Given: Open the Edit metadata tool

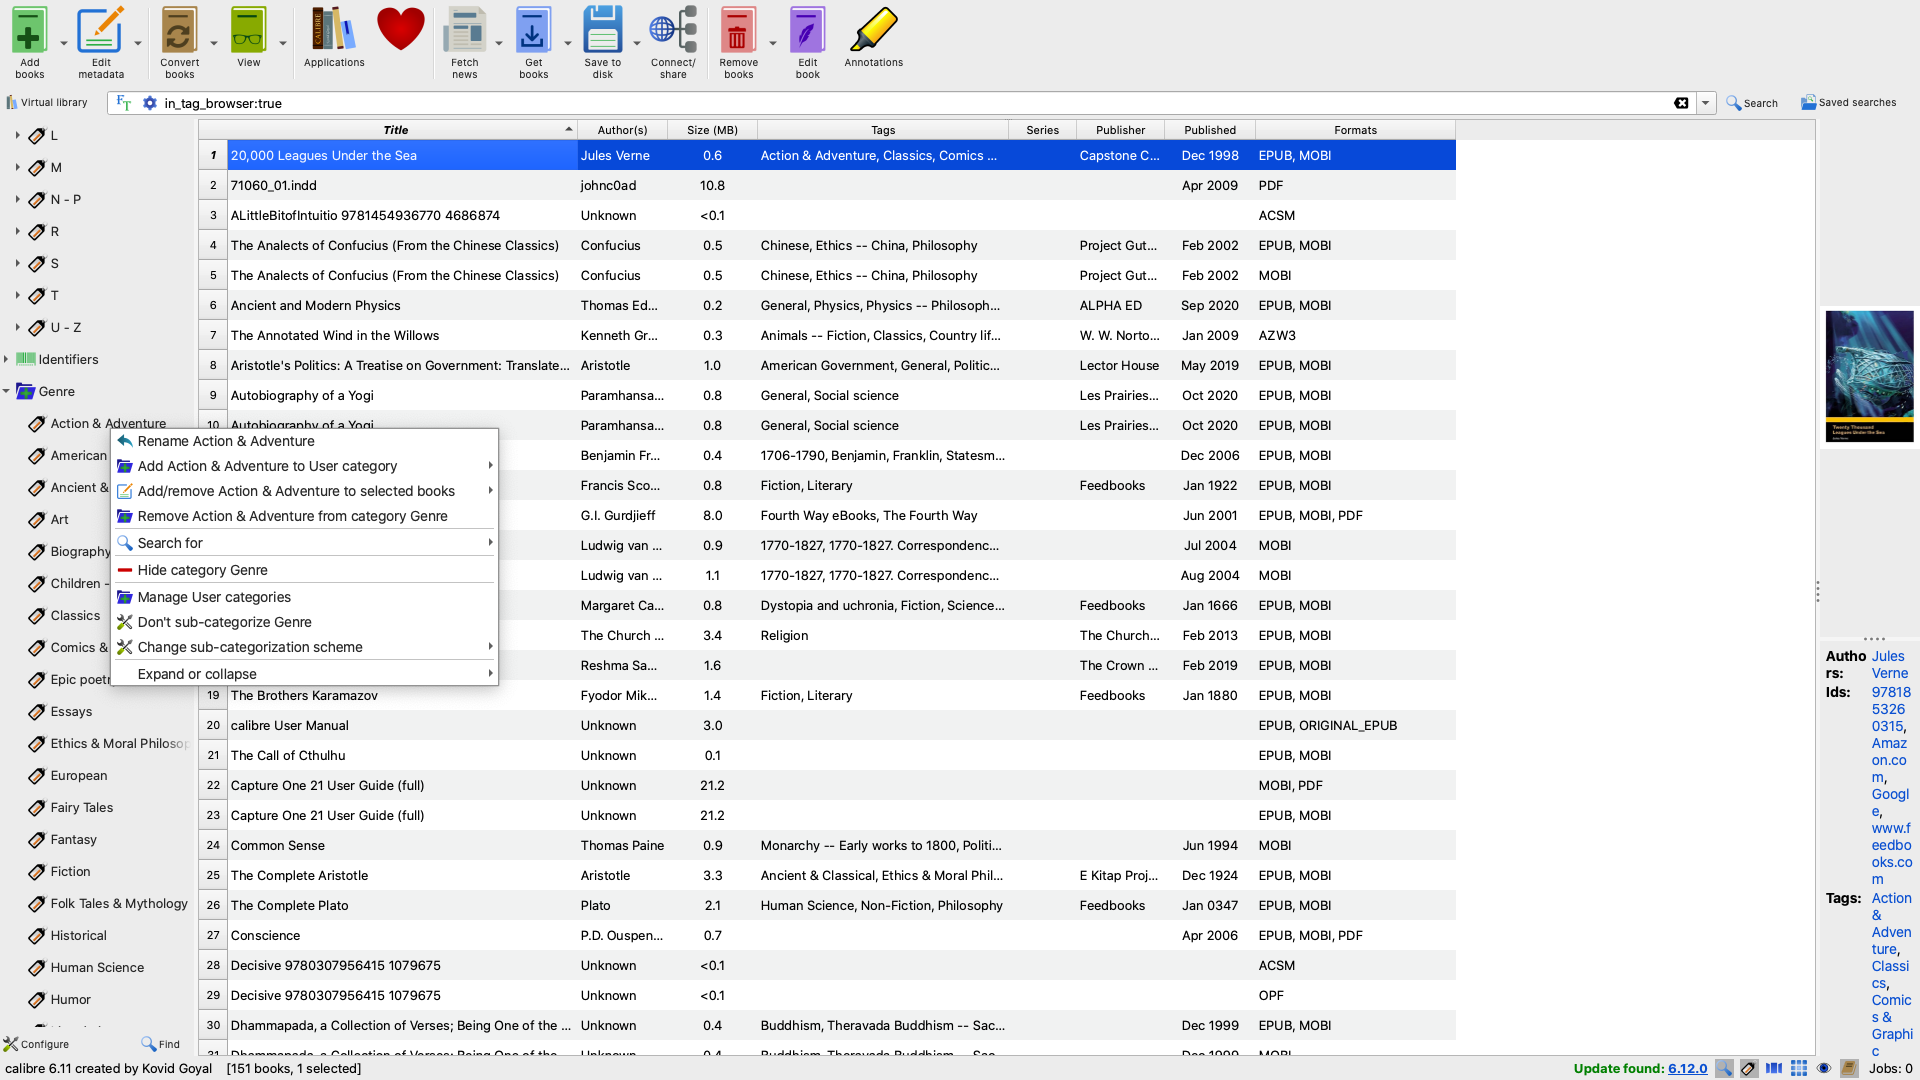Looking at the screenshot, I should [100, 33].
